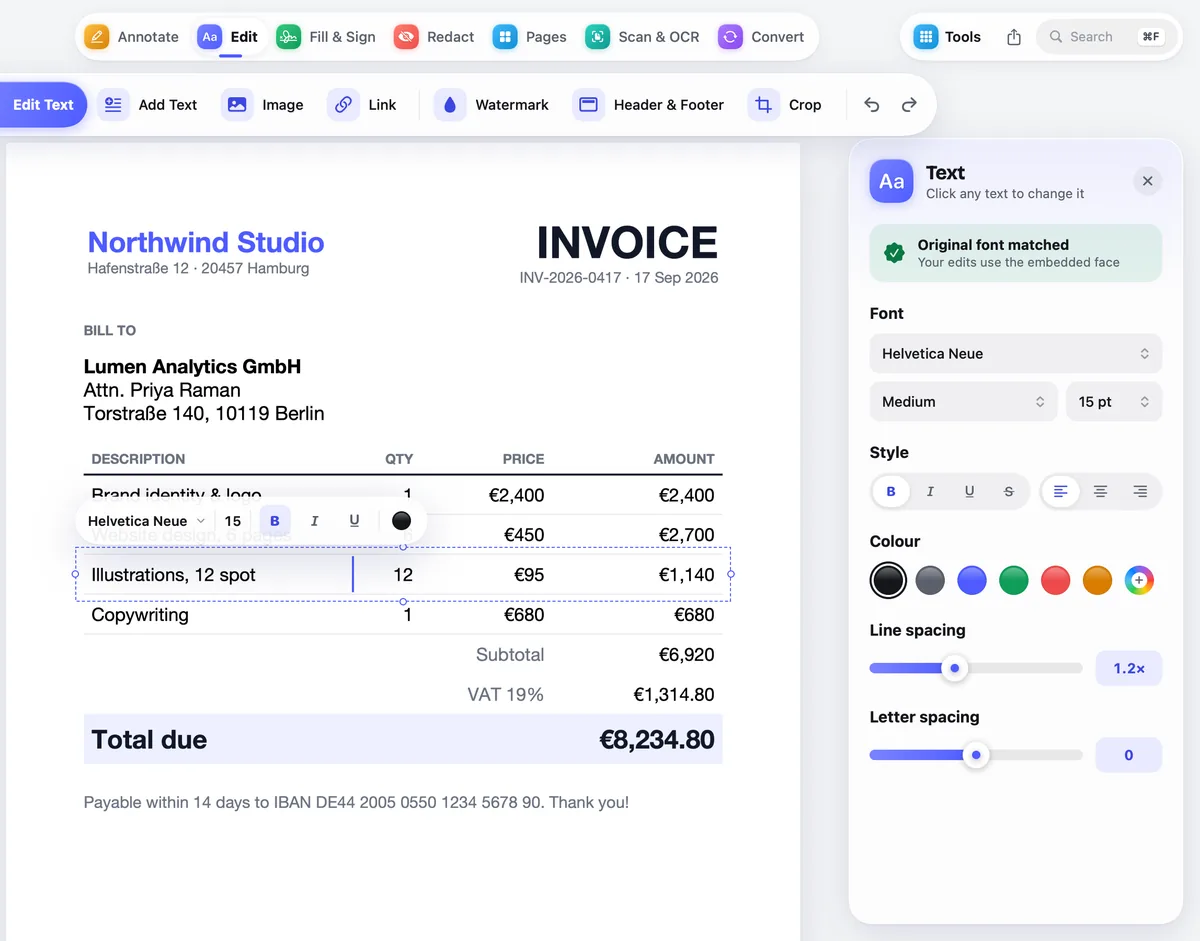Click the INVOICE title text
Image resolution: width=1200 pixels, height=941 pixels.
(x=627, y=243)
